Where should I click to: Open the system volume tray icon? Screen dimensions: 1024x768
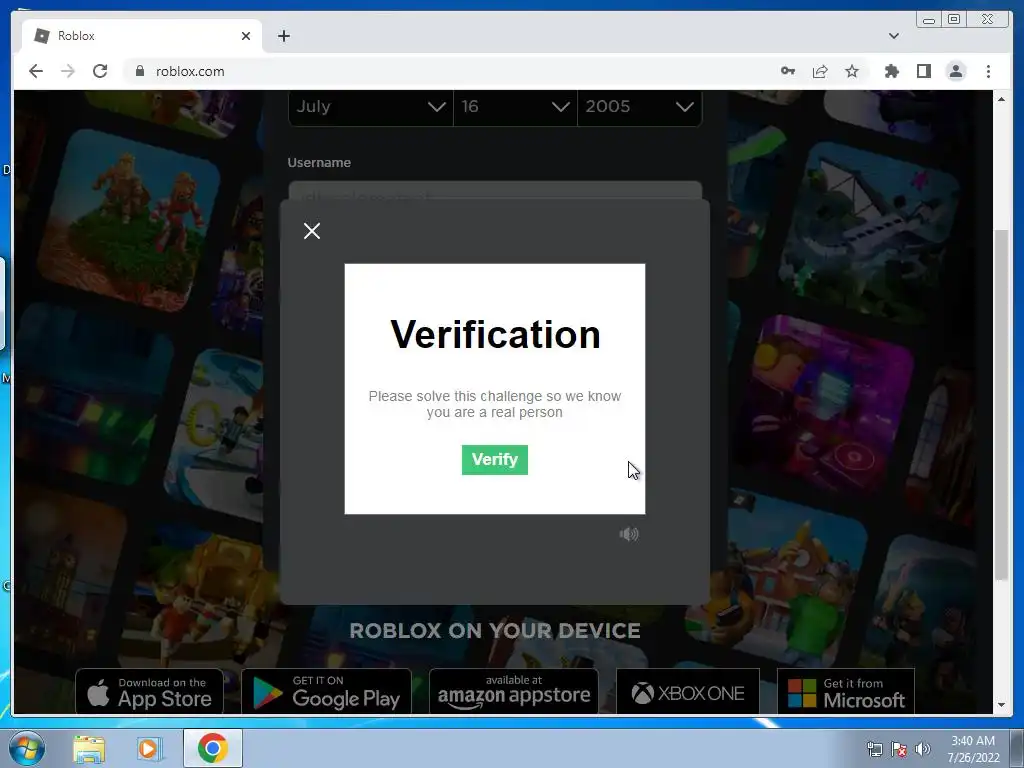pyautogui.click(x=922, y=749)
